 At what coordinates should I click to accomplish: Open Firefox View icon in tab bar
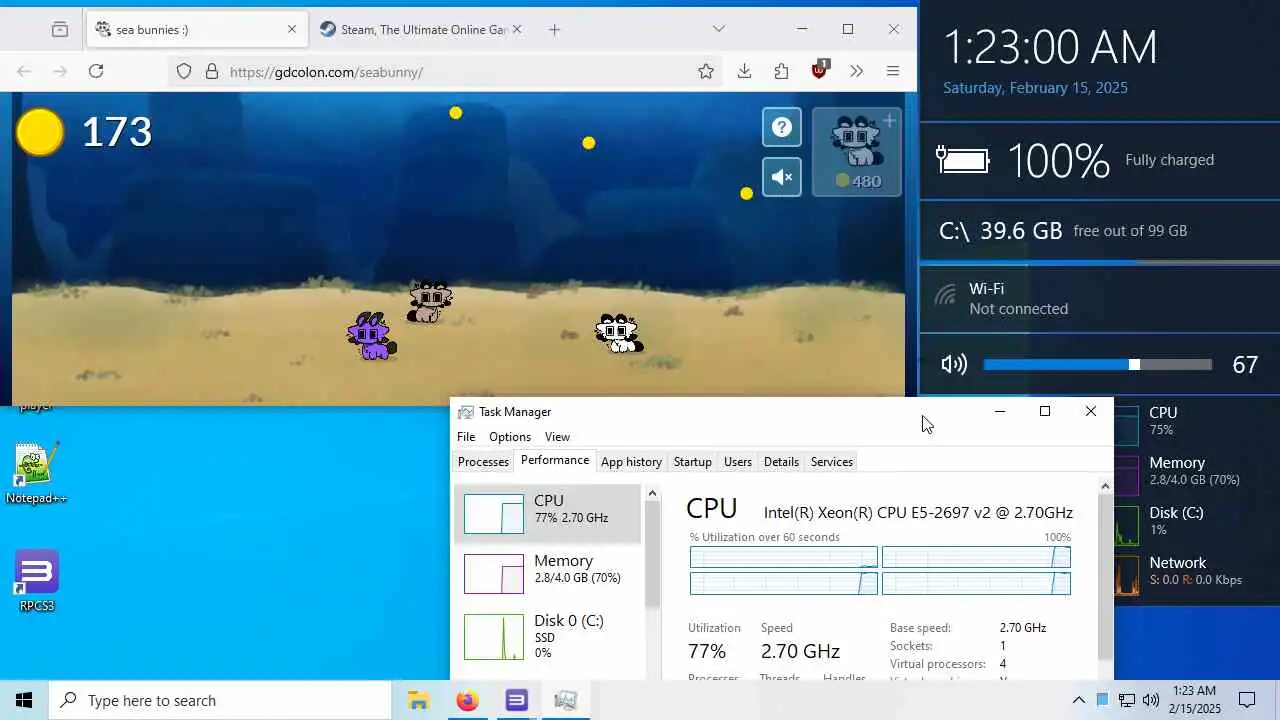click(x=60, y=29)
